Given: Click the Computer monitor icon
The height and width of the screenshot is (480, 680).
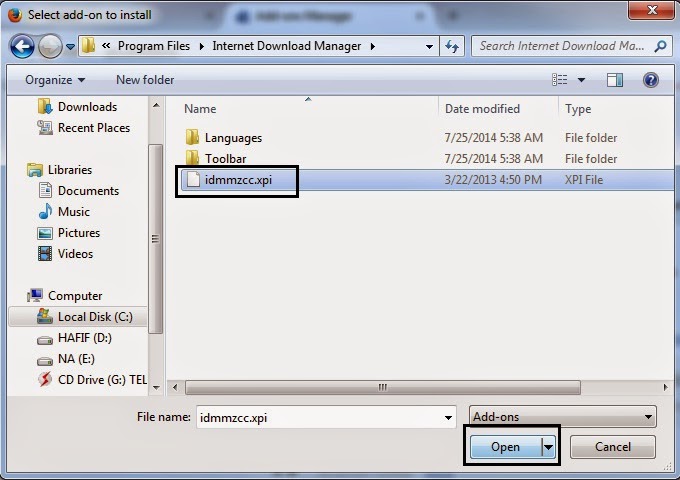Looking at the screenshot, I should 35,296.
